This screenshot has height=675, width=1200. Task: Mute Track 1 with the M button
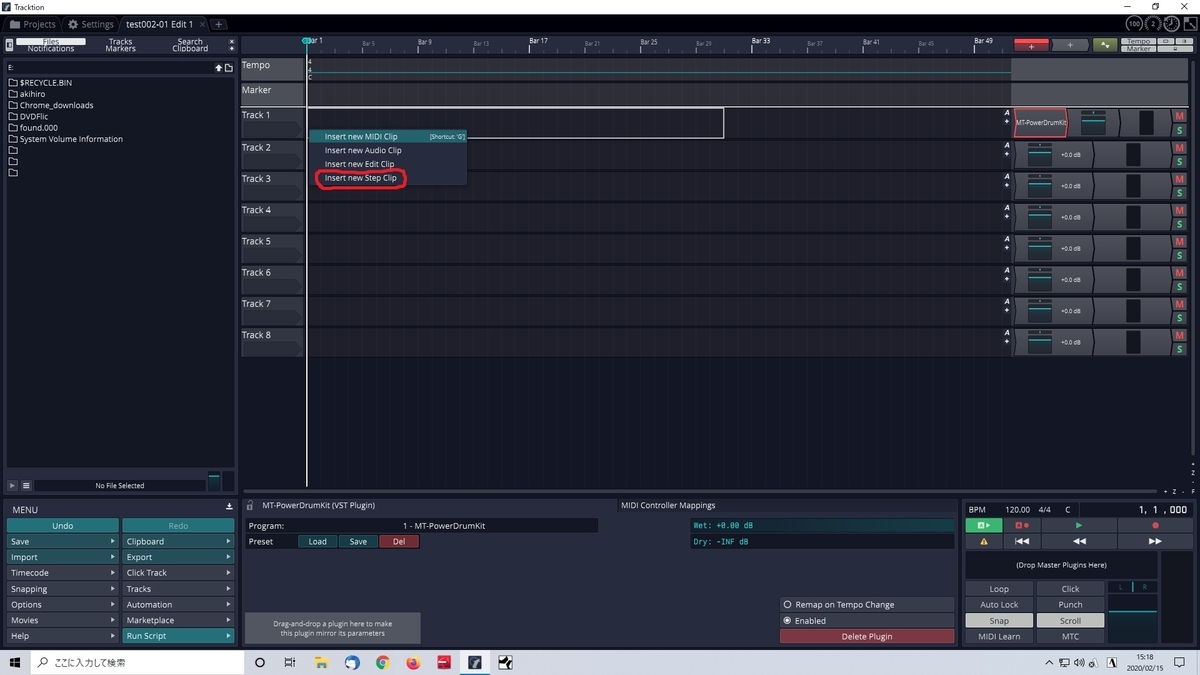[x=1180, y=116]
